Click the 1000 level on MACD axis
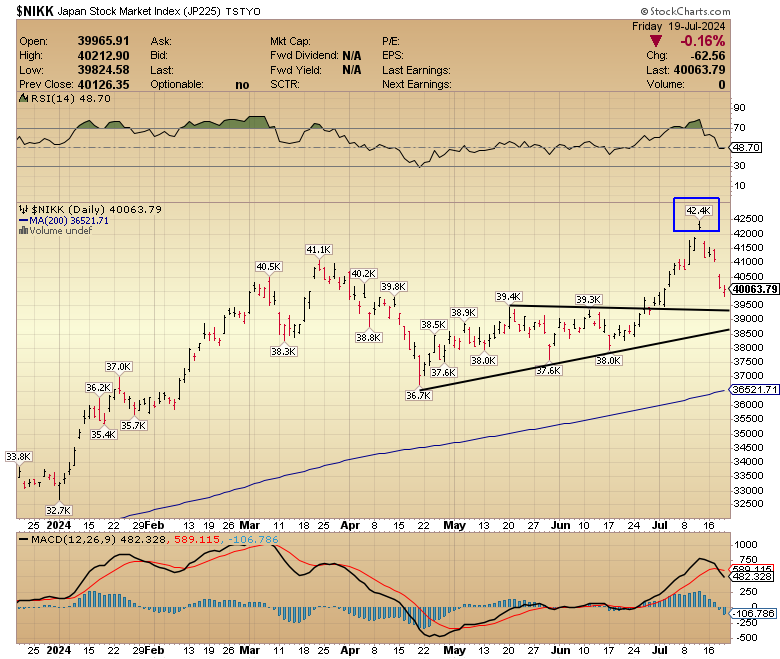Image resolution: width=780 pixels, height=659 pixels. 745,545
